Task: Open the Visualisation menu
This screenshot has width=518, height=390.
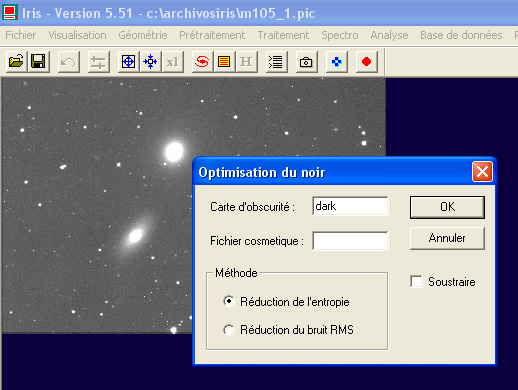Action: pos(77,35)
